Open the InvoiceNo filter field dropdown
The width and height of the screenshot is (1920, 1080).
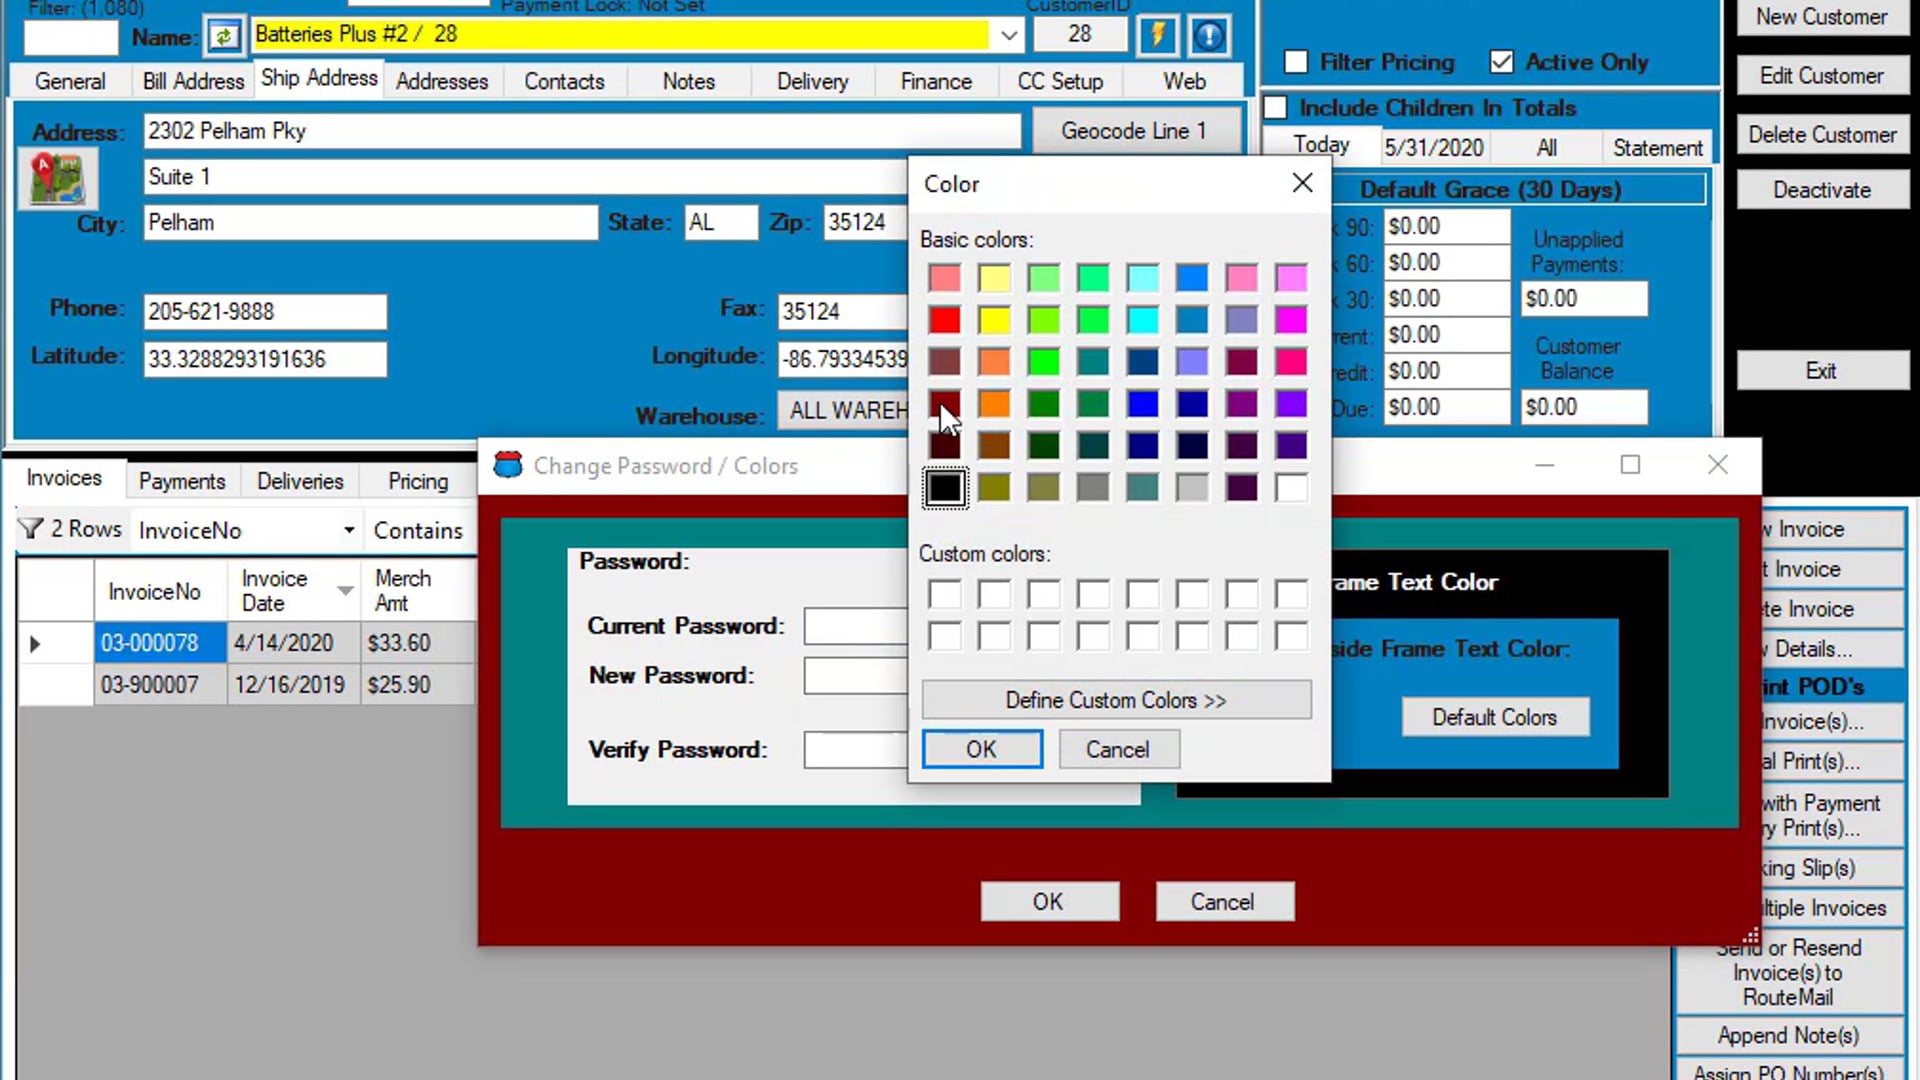pos(348,530)
